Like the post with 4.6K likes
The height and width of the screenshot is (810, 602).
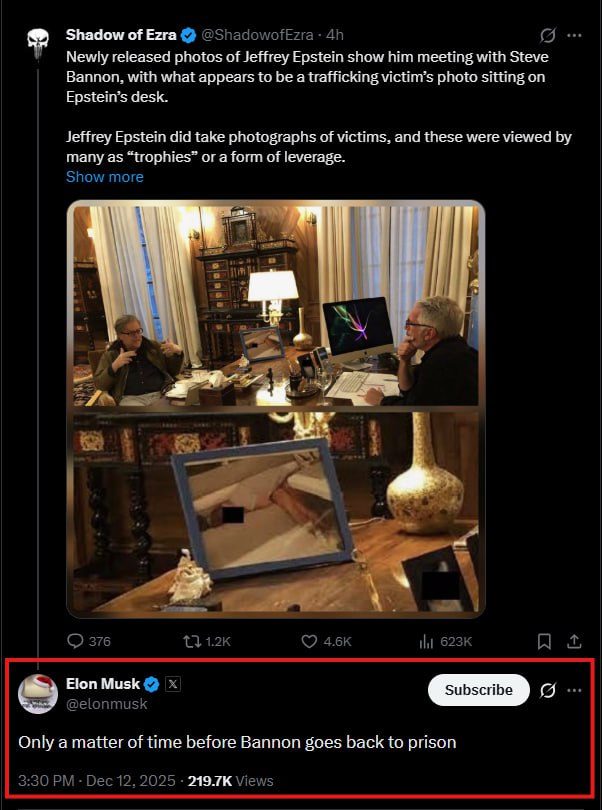point(310,641)
